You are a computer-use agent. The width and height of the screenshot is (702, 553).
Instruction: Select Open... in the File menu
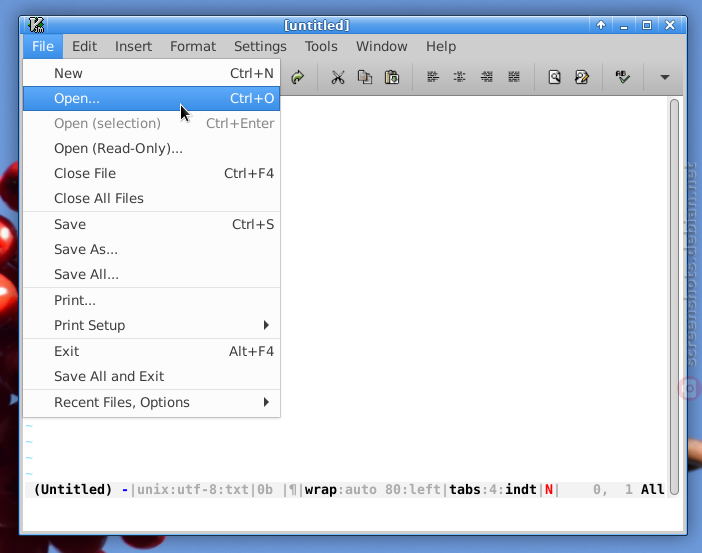[x=152, y=98]
